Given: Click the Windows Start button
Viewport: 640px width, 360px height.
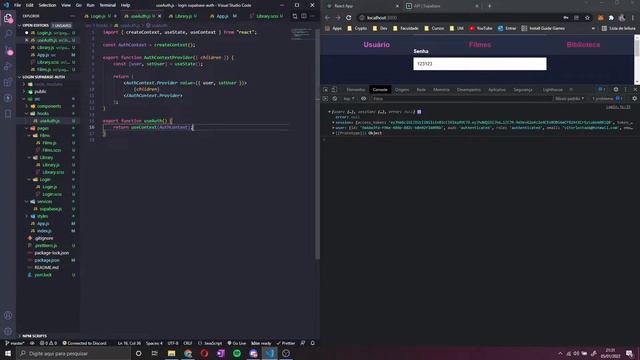Looking at the screenshot, I should [x=8, y=353].
